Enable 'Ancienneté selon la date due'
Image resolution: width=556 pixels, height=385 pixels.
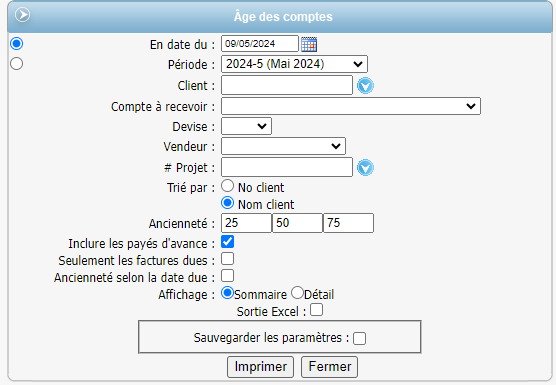pyautogui.click(x=227, y=276)
